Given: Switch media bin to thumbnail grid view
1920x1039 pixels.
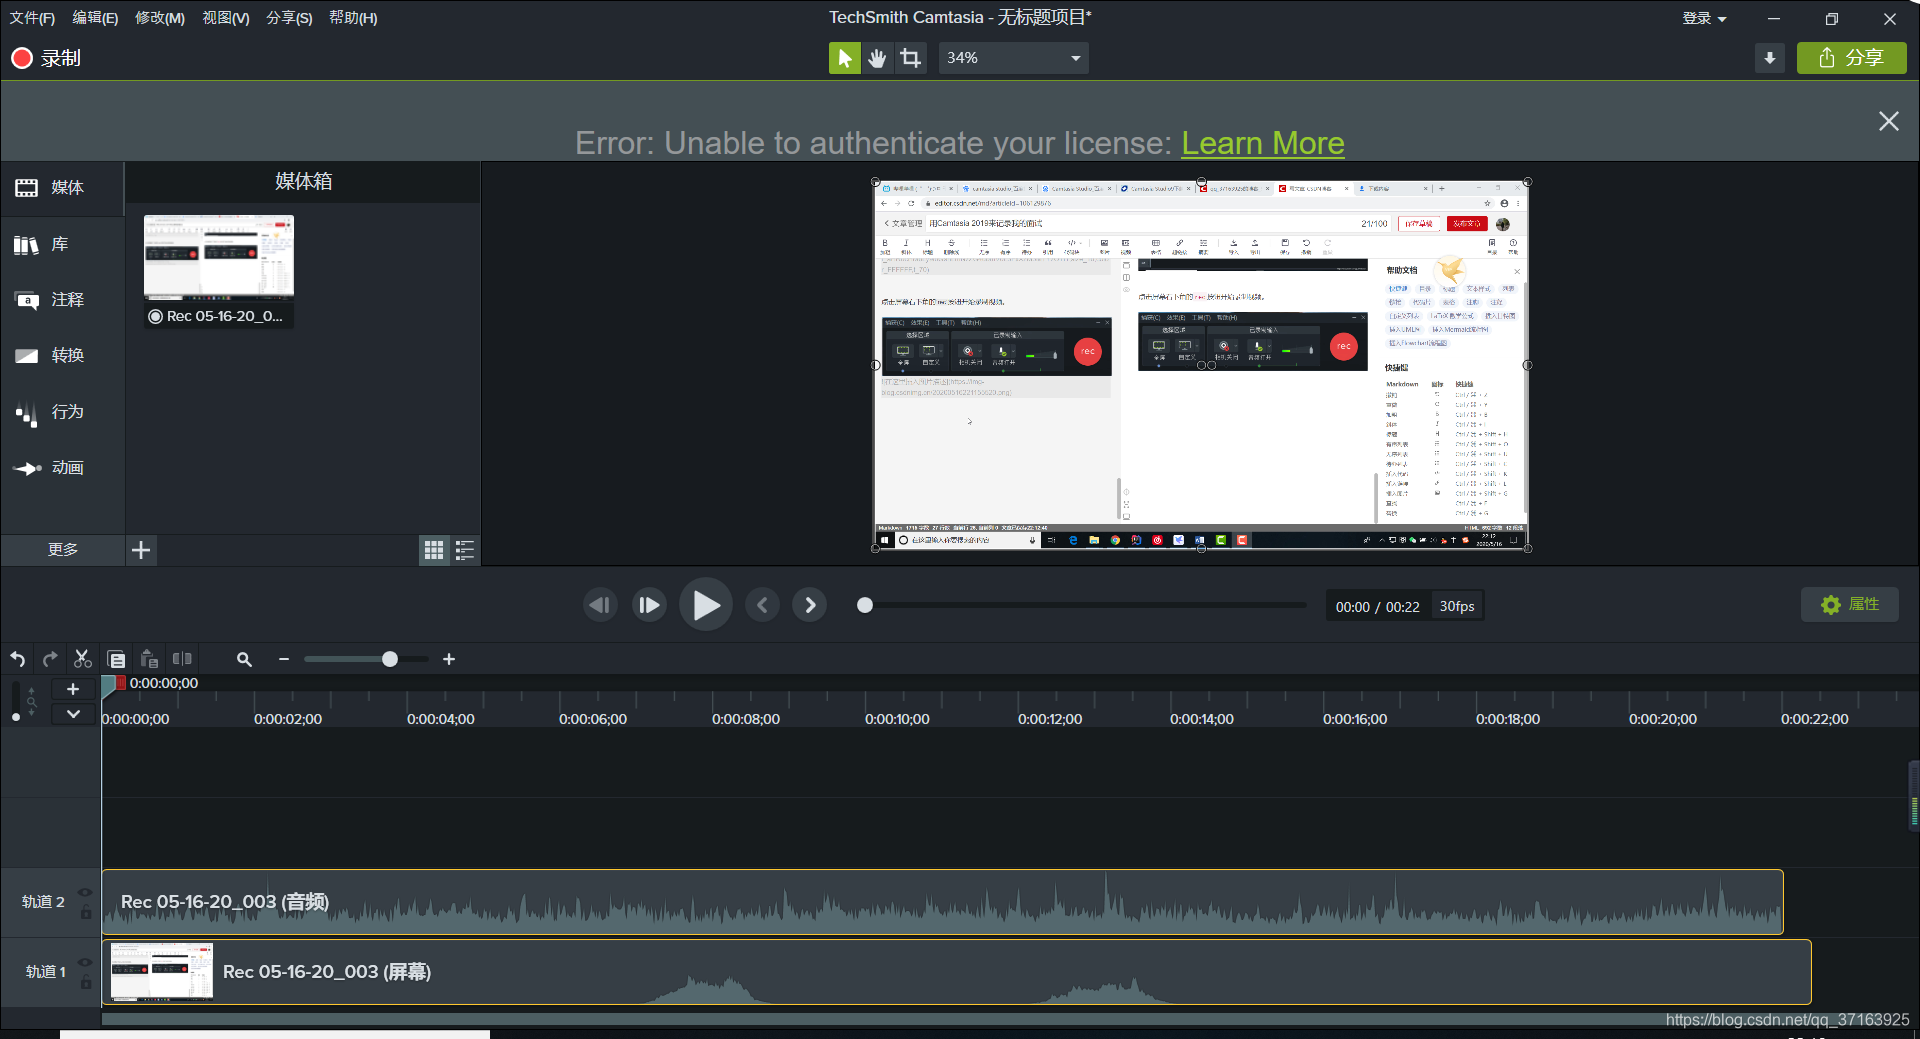Looking at the screenshot, I should 434,550.
